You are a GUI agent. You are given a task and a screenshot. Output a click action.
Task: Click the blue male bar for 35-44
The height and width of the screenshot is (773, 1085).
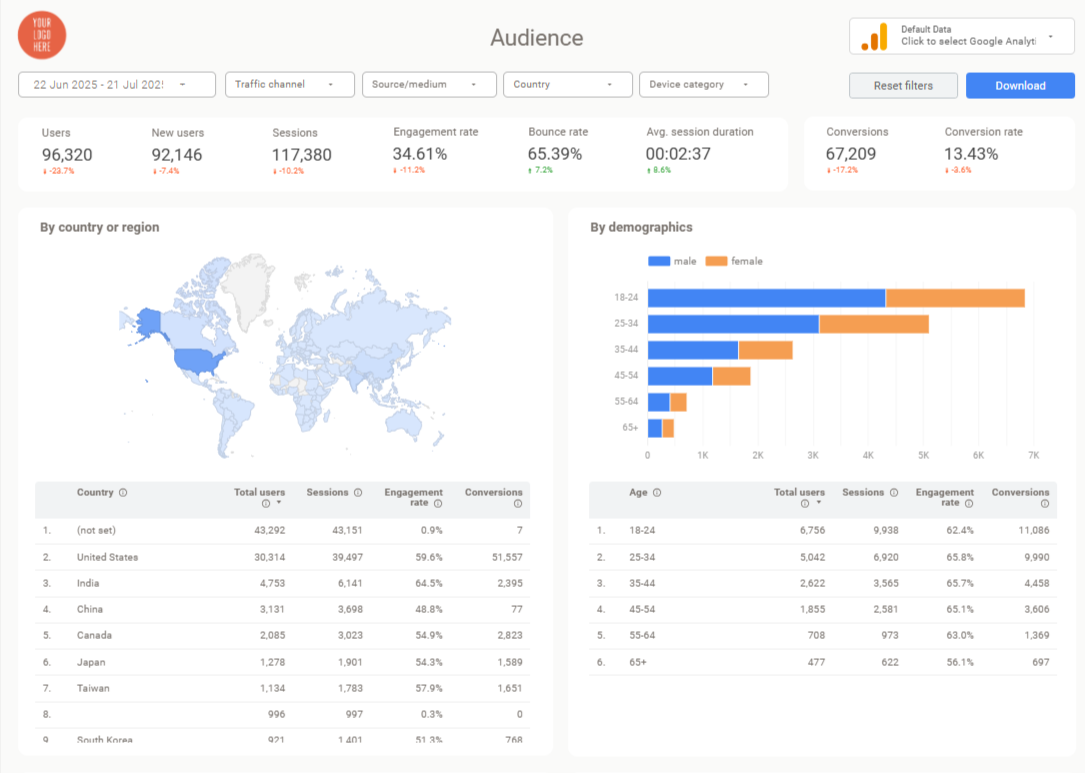click(x=693, y=350)
